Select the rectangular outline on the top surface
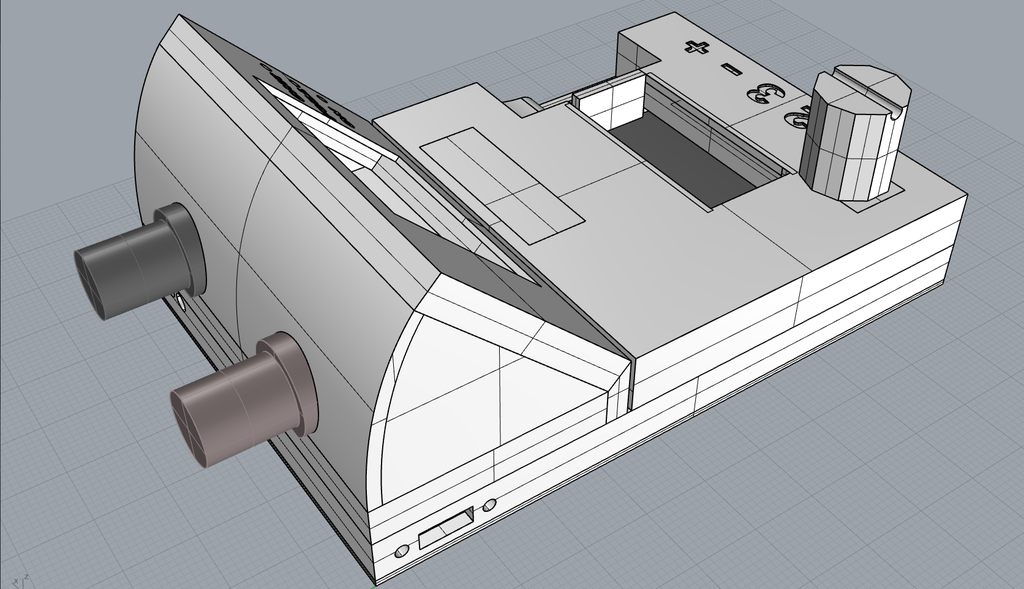 coord(501,186)
